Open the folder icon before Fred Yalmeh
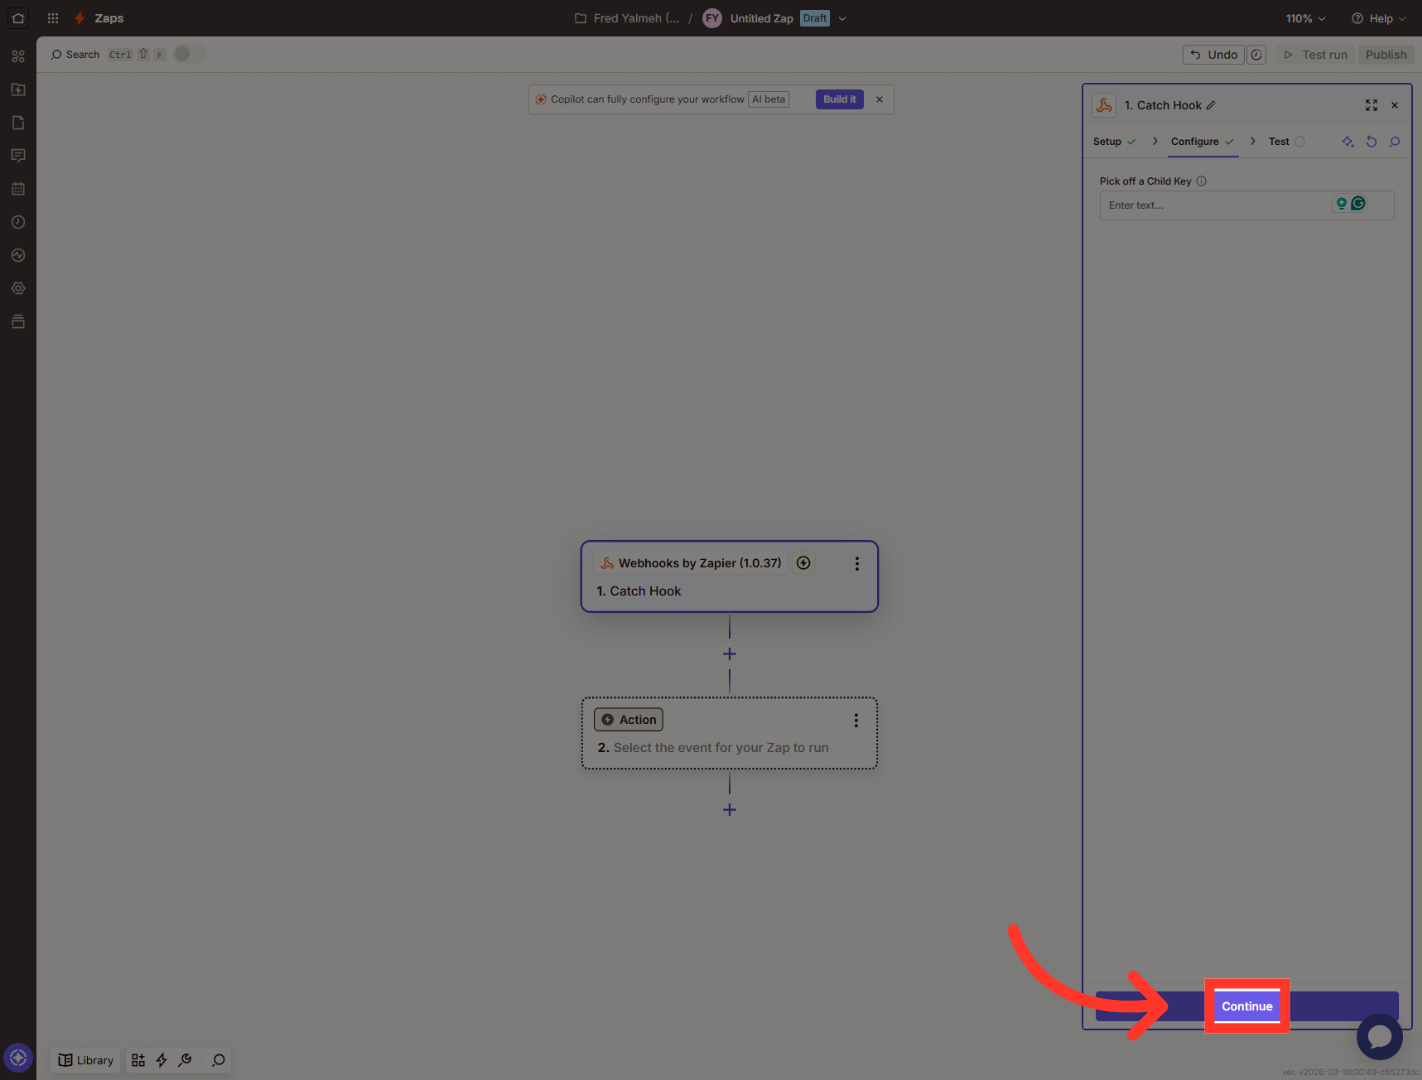This screenshot has width=1422, height=1080. click(x=580, y=18)
